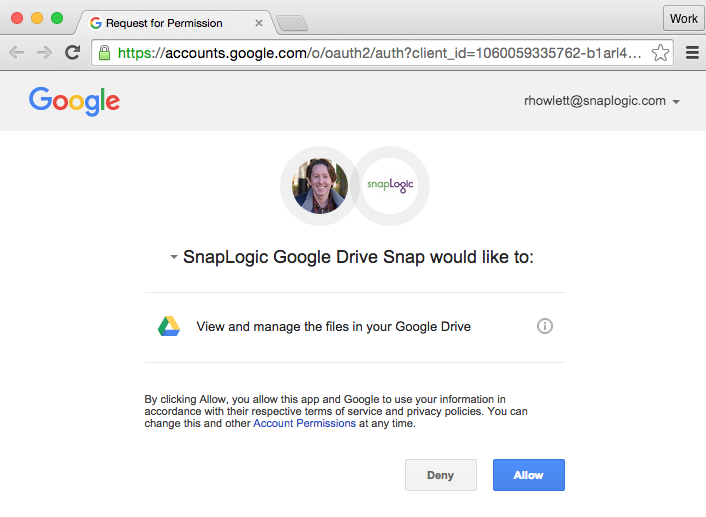Collapse the SnapLogic Google Drive Snap heading arrow
Viewport: 706px width, 517px height.
(x=173, y=257)
